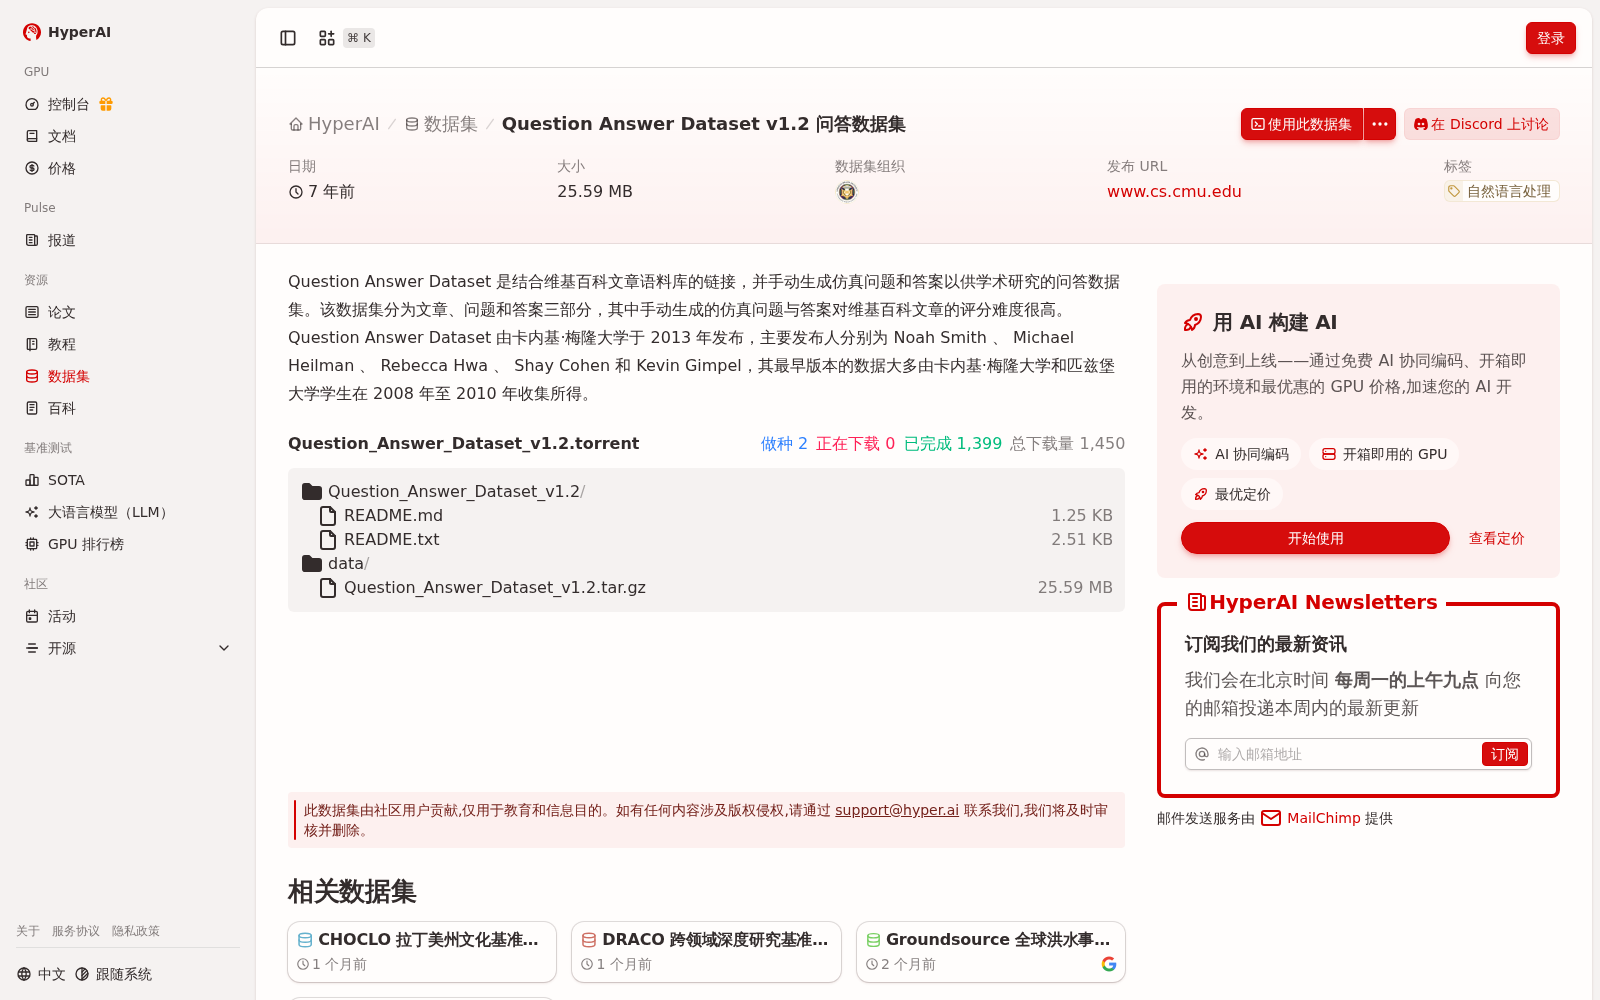Open 隐私政策 footer link

point(136,931)
